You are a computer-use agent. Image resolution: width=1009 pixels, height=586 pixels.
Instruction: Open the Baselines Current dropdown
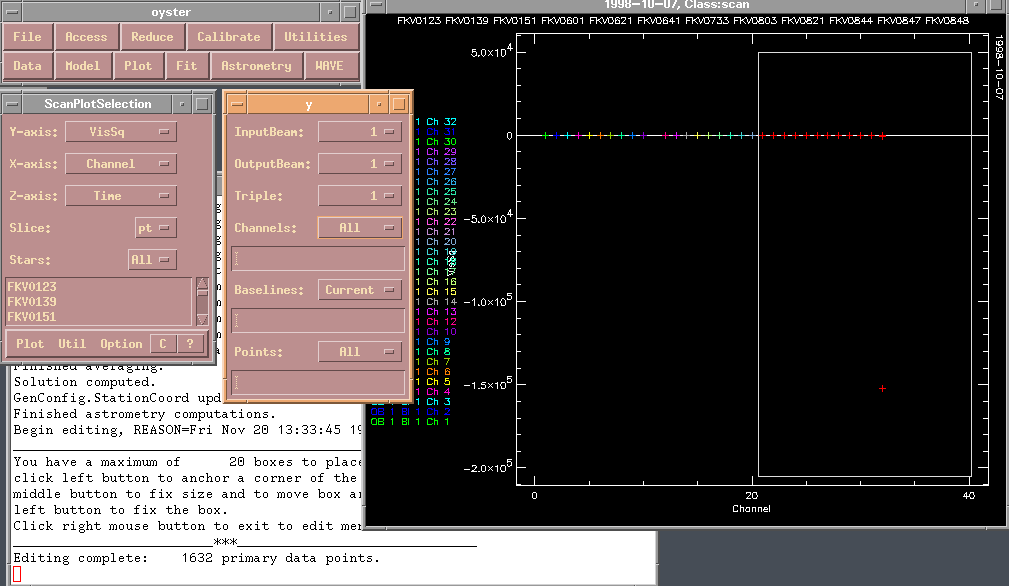[360, 290]
